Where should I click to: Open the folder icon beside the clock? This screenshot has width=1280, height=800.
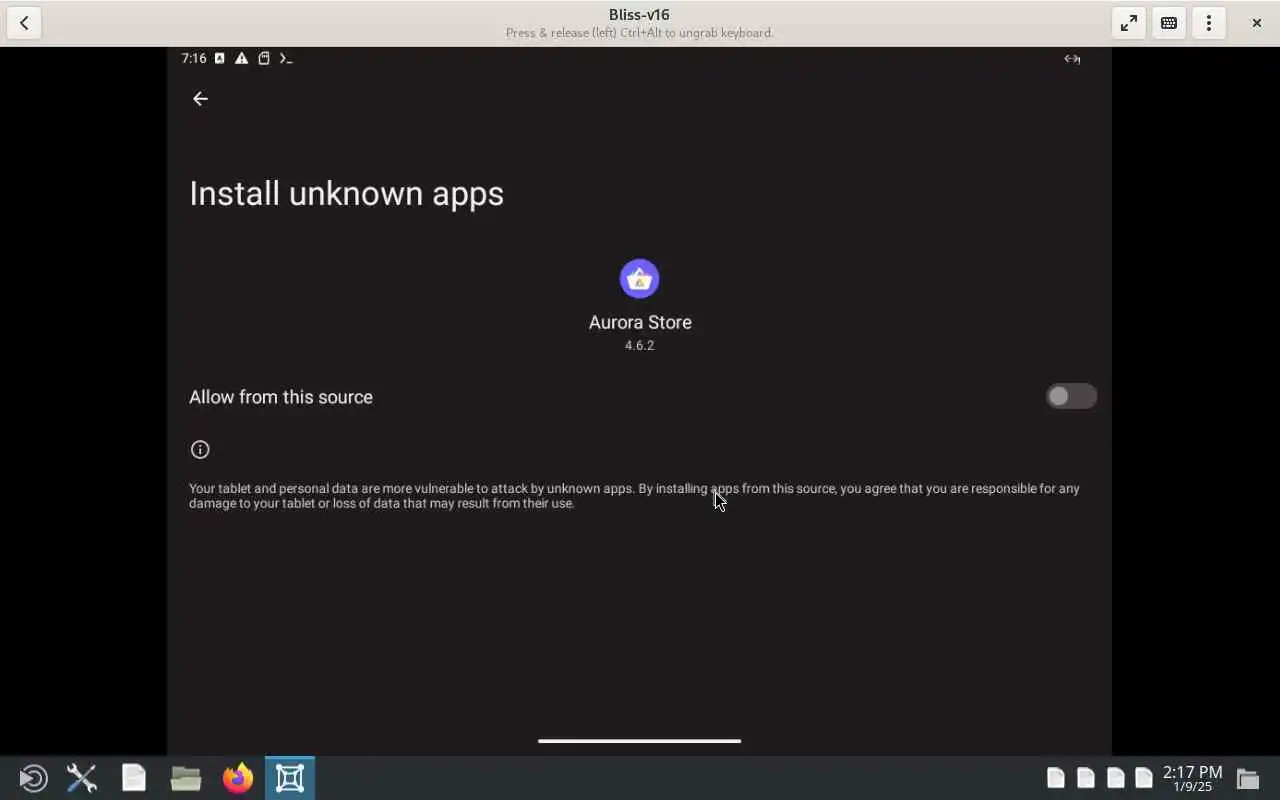point(1247,778)
